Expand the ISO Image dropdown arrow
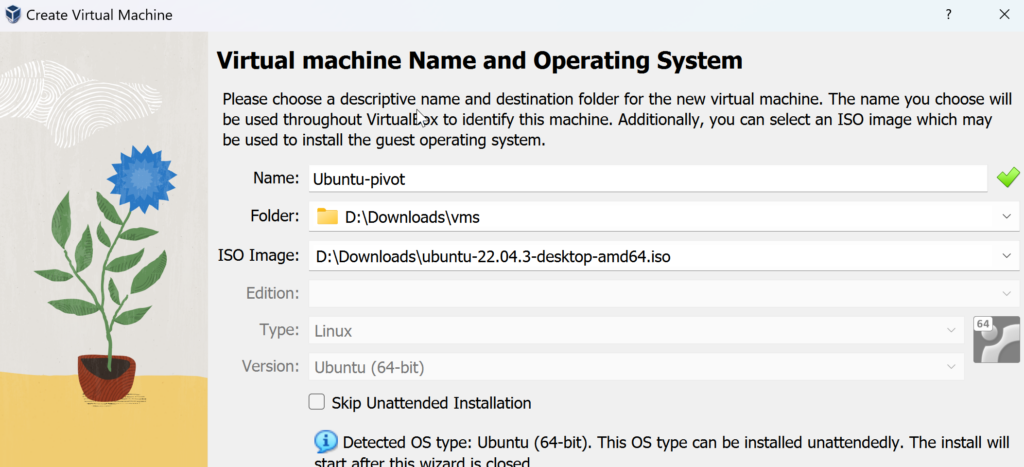 click(1006, 257)
